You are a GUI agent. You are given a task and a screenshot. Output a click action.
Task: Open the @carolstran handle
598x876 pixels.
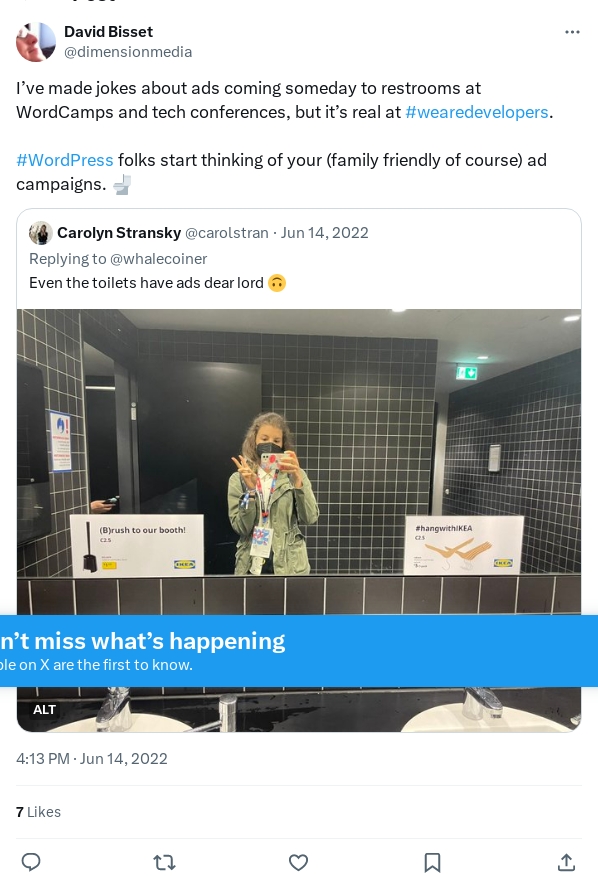tap(226, 233)
